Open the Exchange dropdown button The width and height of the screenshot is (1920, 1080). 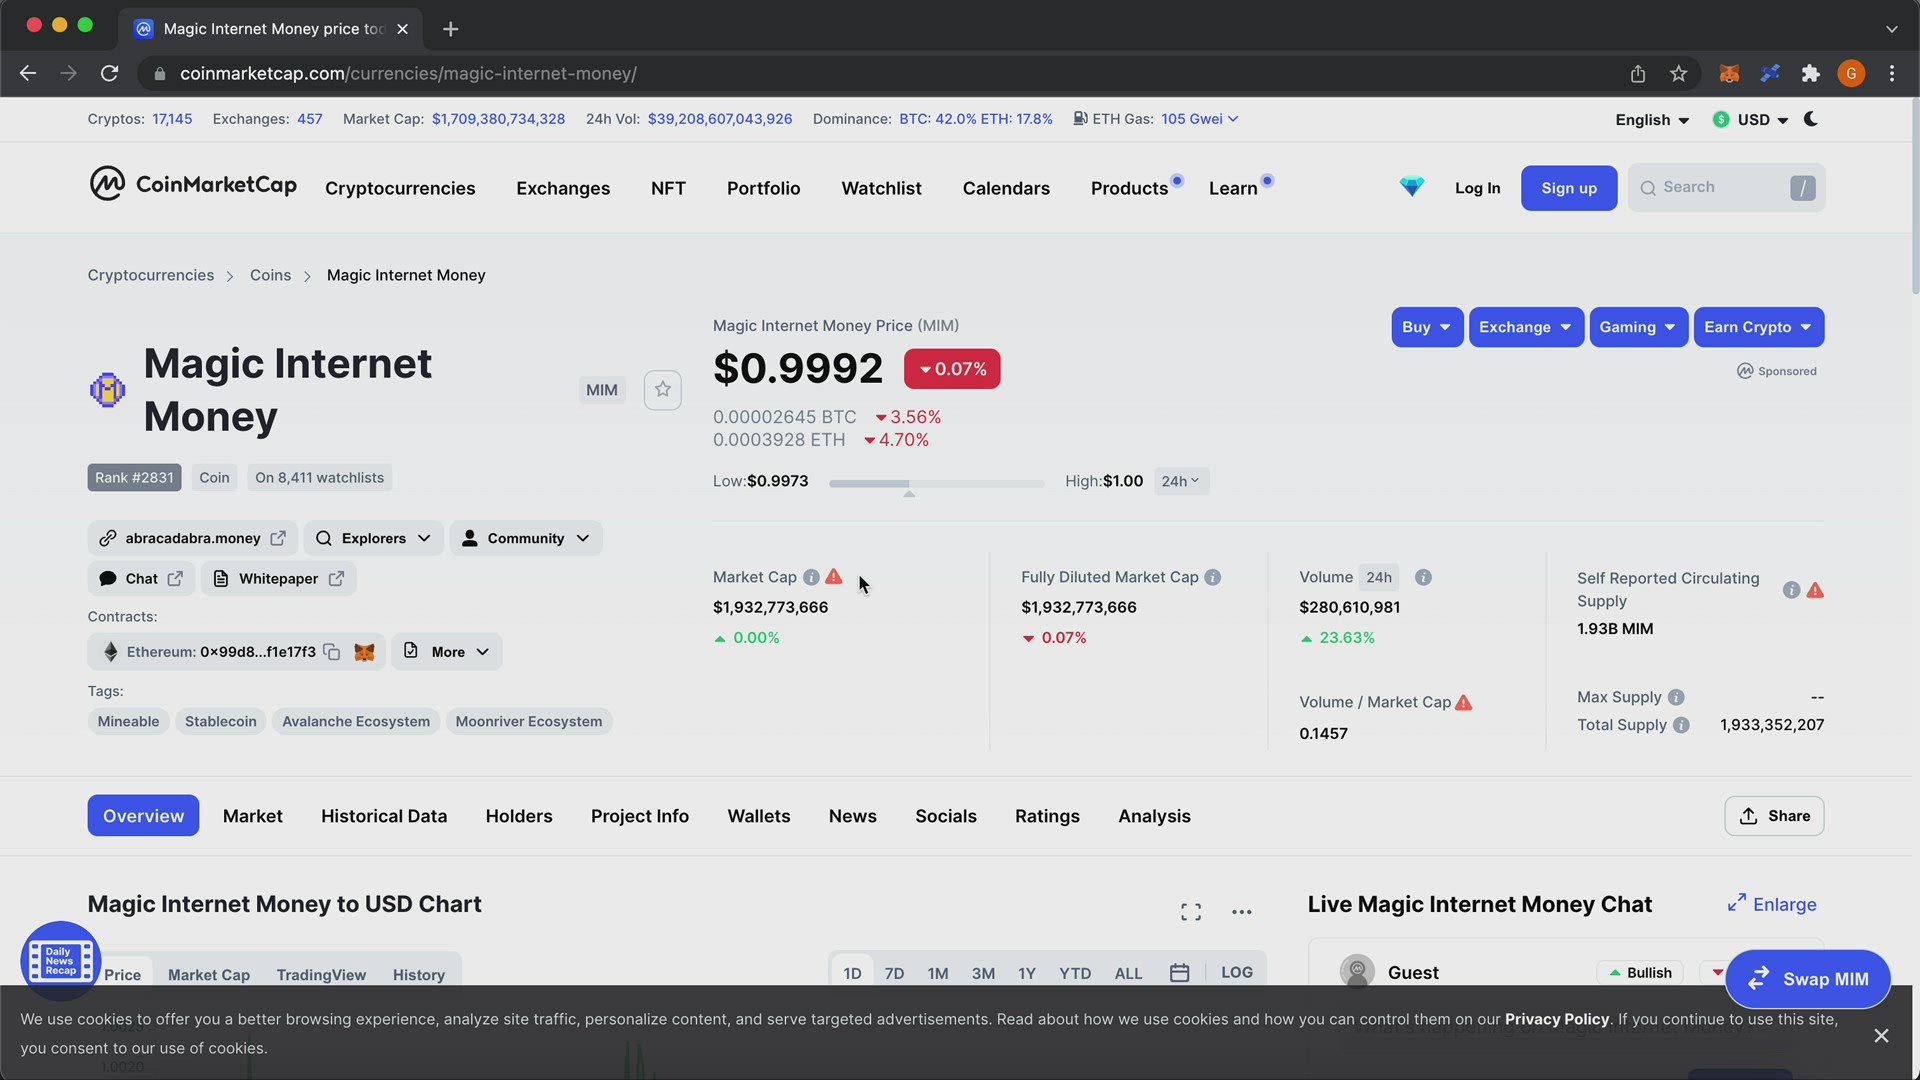(1526, 327)
